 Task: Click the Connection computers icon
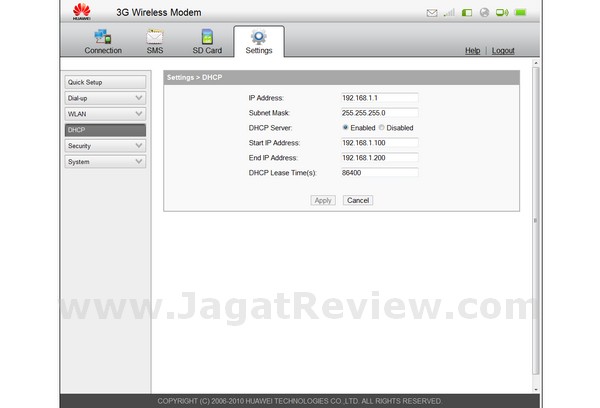(x=103, y=37)
